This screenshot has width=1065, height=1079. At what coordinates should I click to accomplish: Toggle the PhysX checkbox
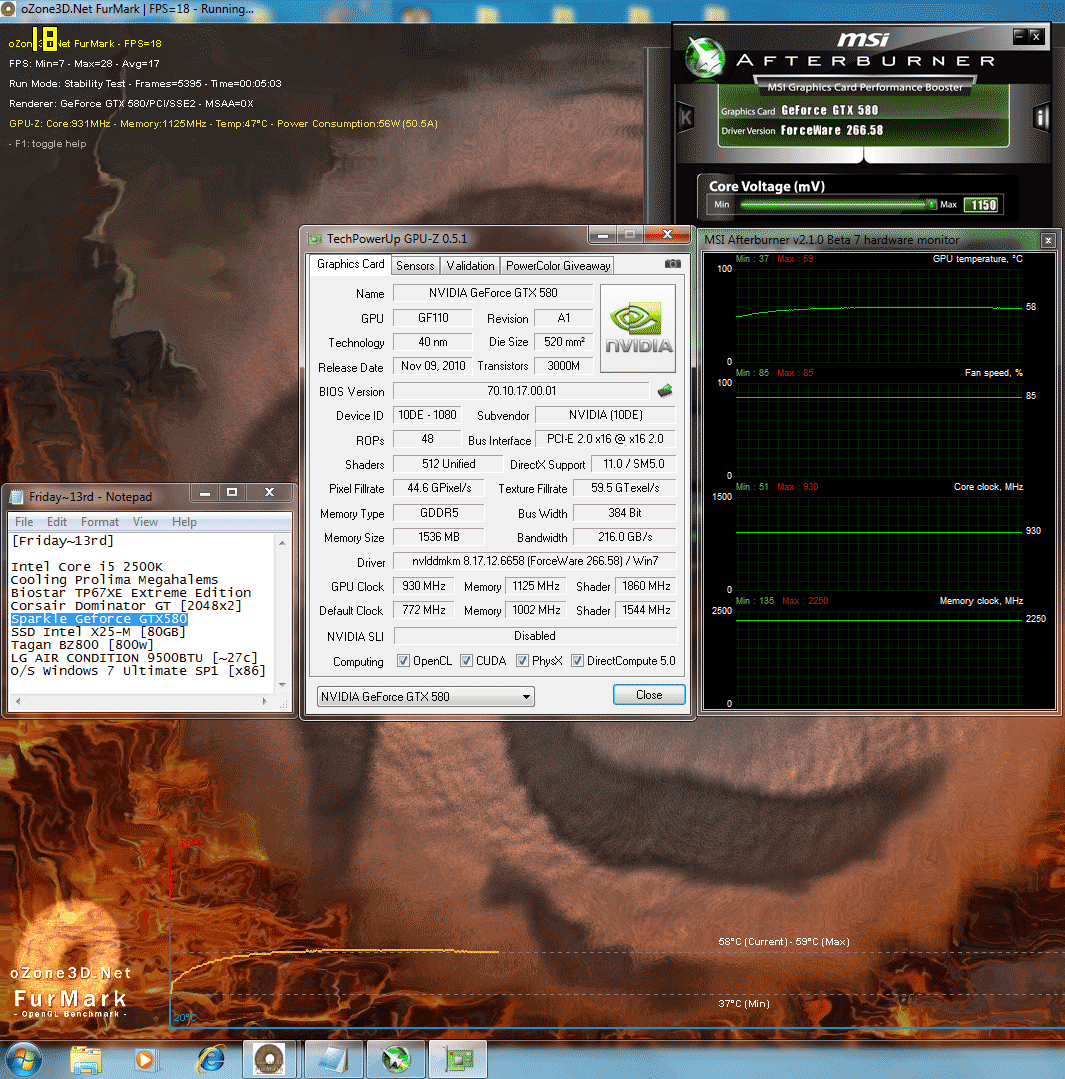click(x=523, y=661)
